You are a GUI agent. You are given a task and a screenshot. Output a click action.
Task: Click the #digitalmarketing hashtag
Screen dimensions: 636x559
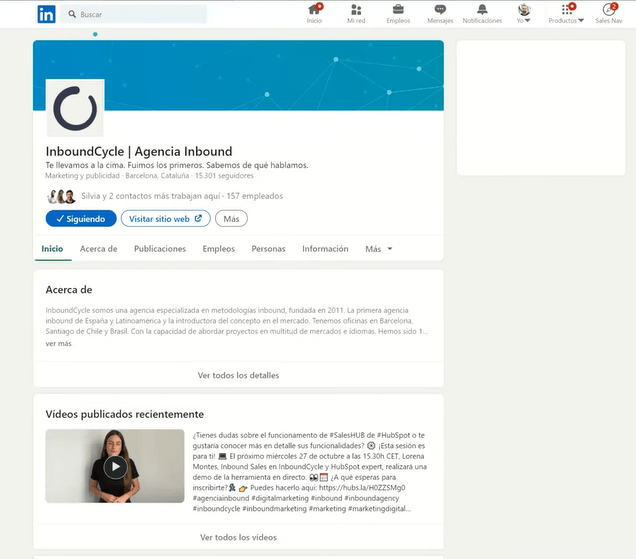point(280,498)
